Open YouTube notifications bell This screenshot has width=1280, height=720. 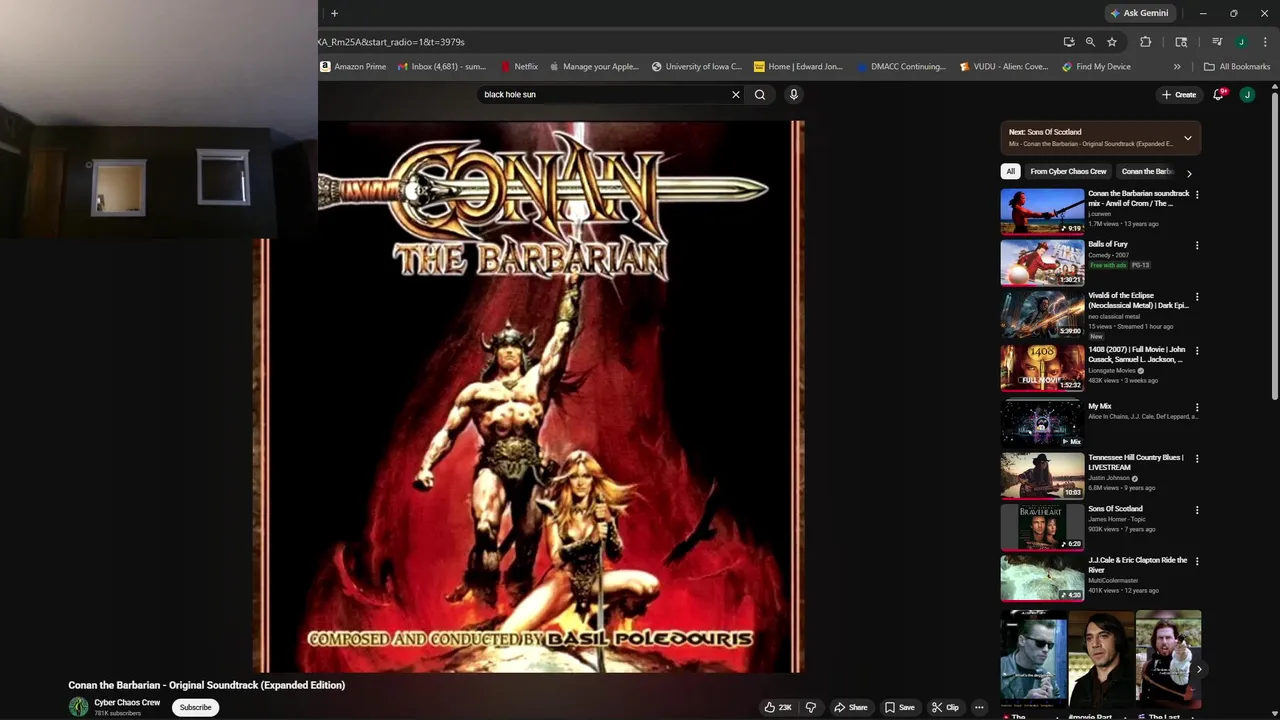1219,94
